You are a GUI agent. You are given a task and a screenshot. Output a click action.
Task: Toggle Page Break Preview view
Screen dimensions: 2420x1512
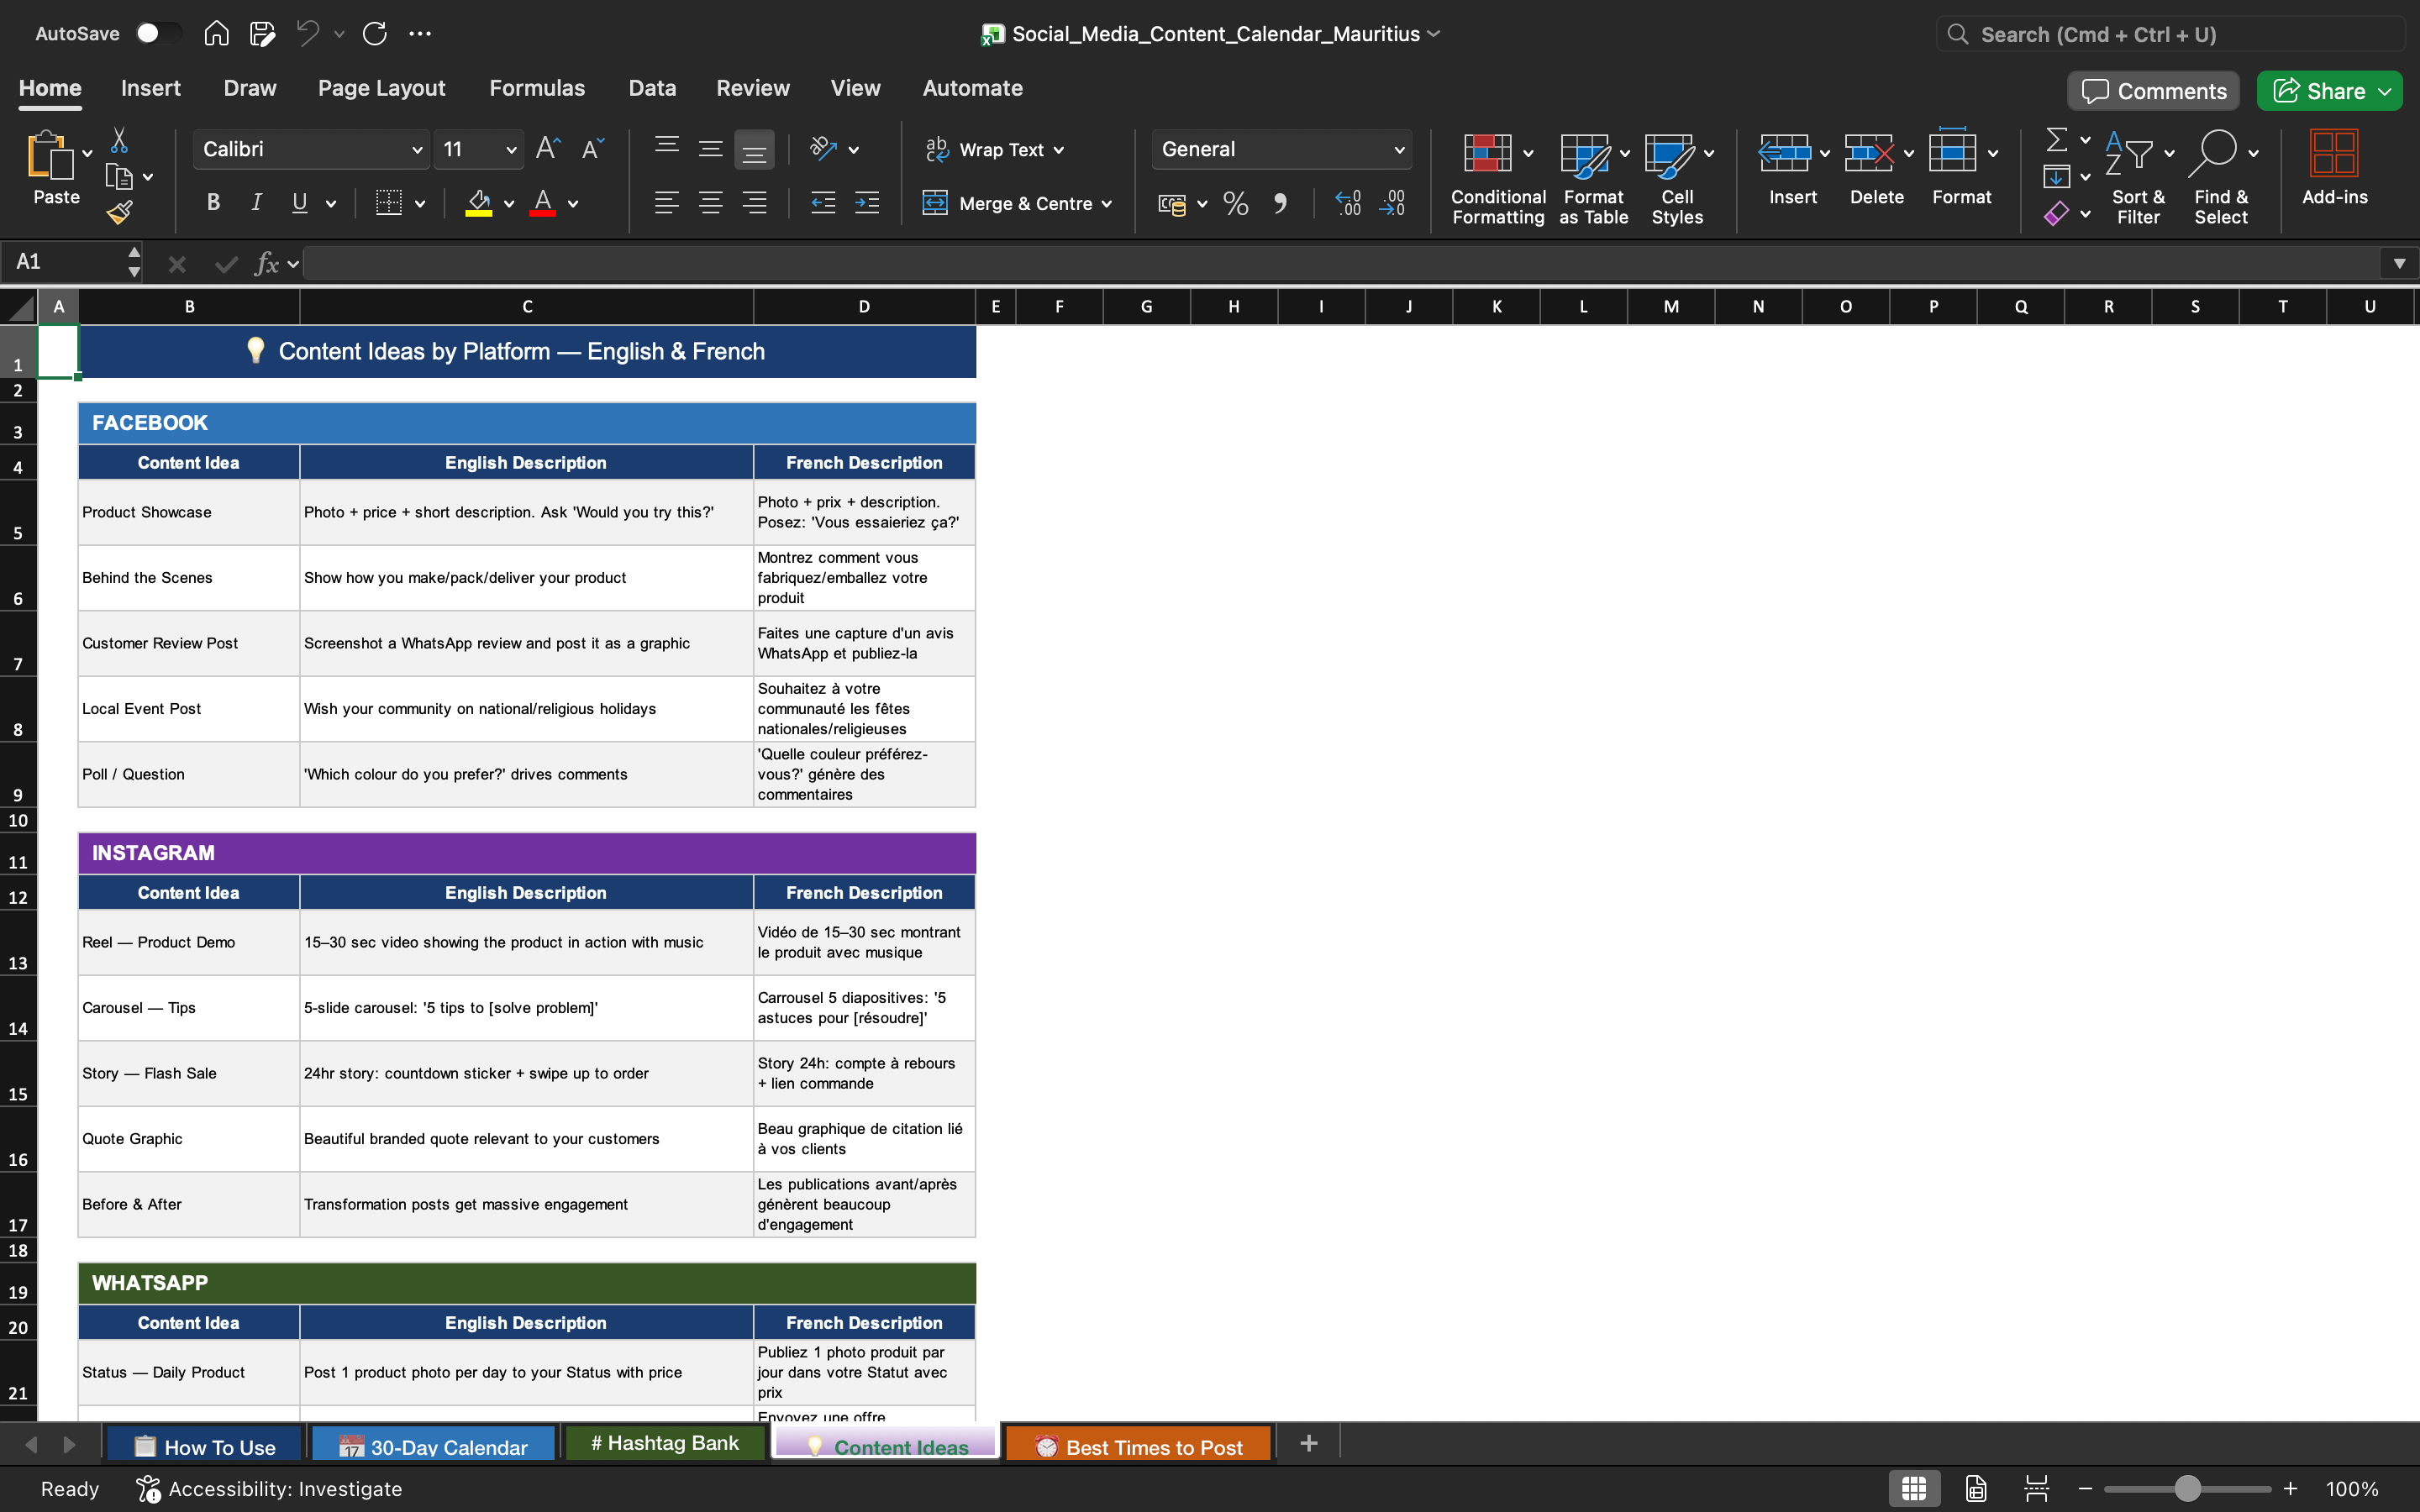[2036, 1488]
